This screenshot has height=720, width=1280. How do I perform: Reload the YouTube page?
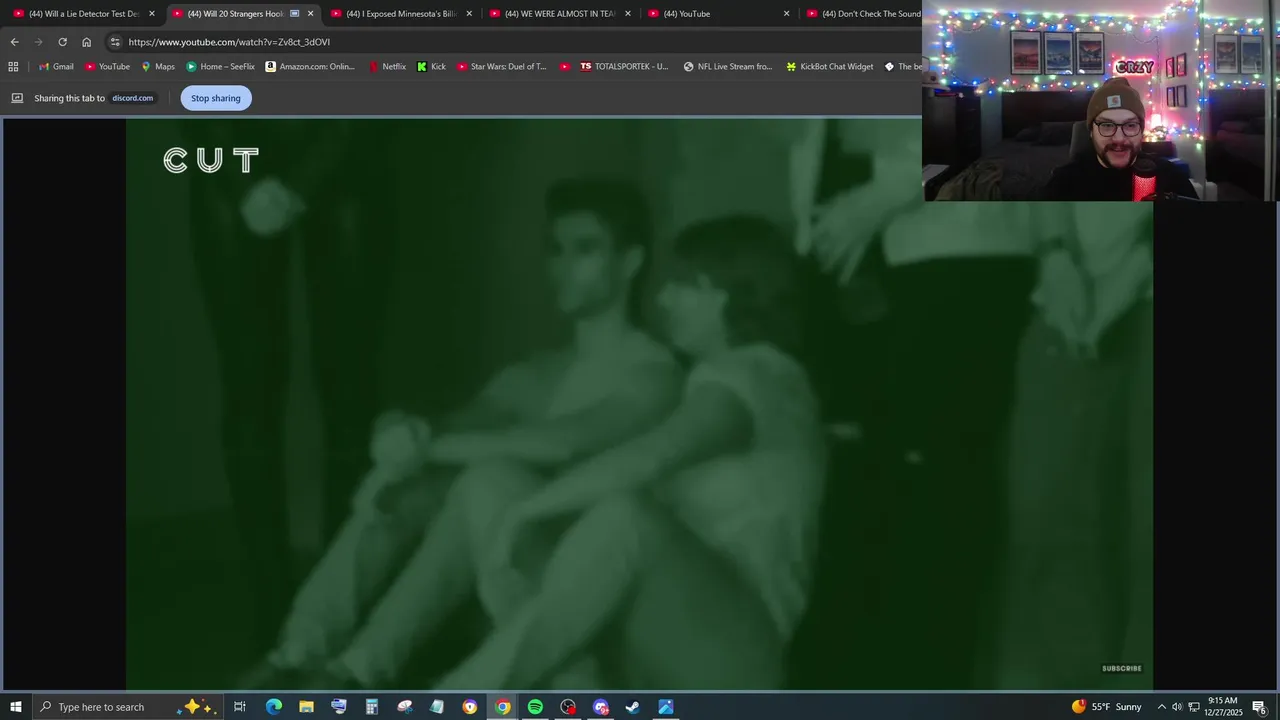(62, 42)
